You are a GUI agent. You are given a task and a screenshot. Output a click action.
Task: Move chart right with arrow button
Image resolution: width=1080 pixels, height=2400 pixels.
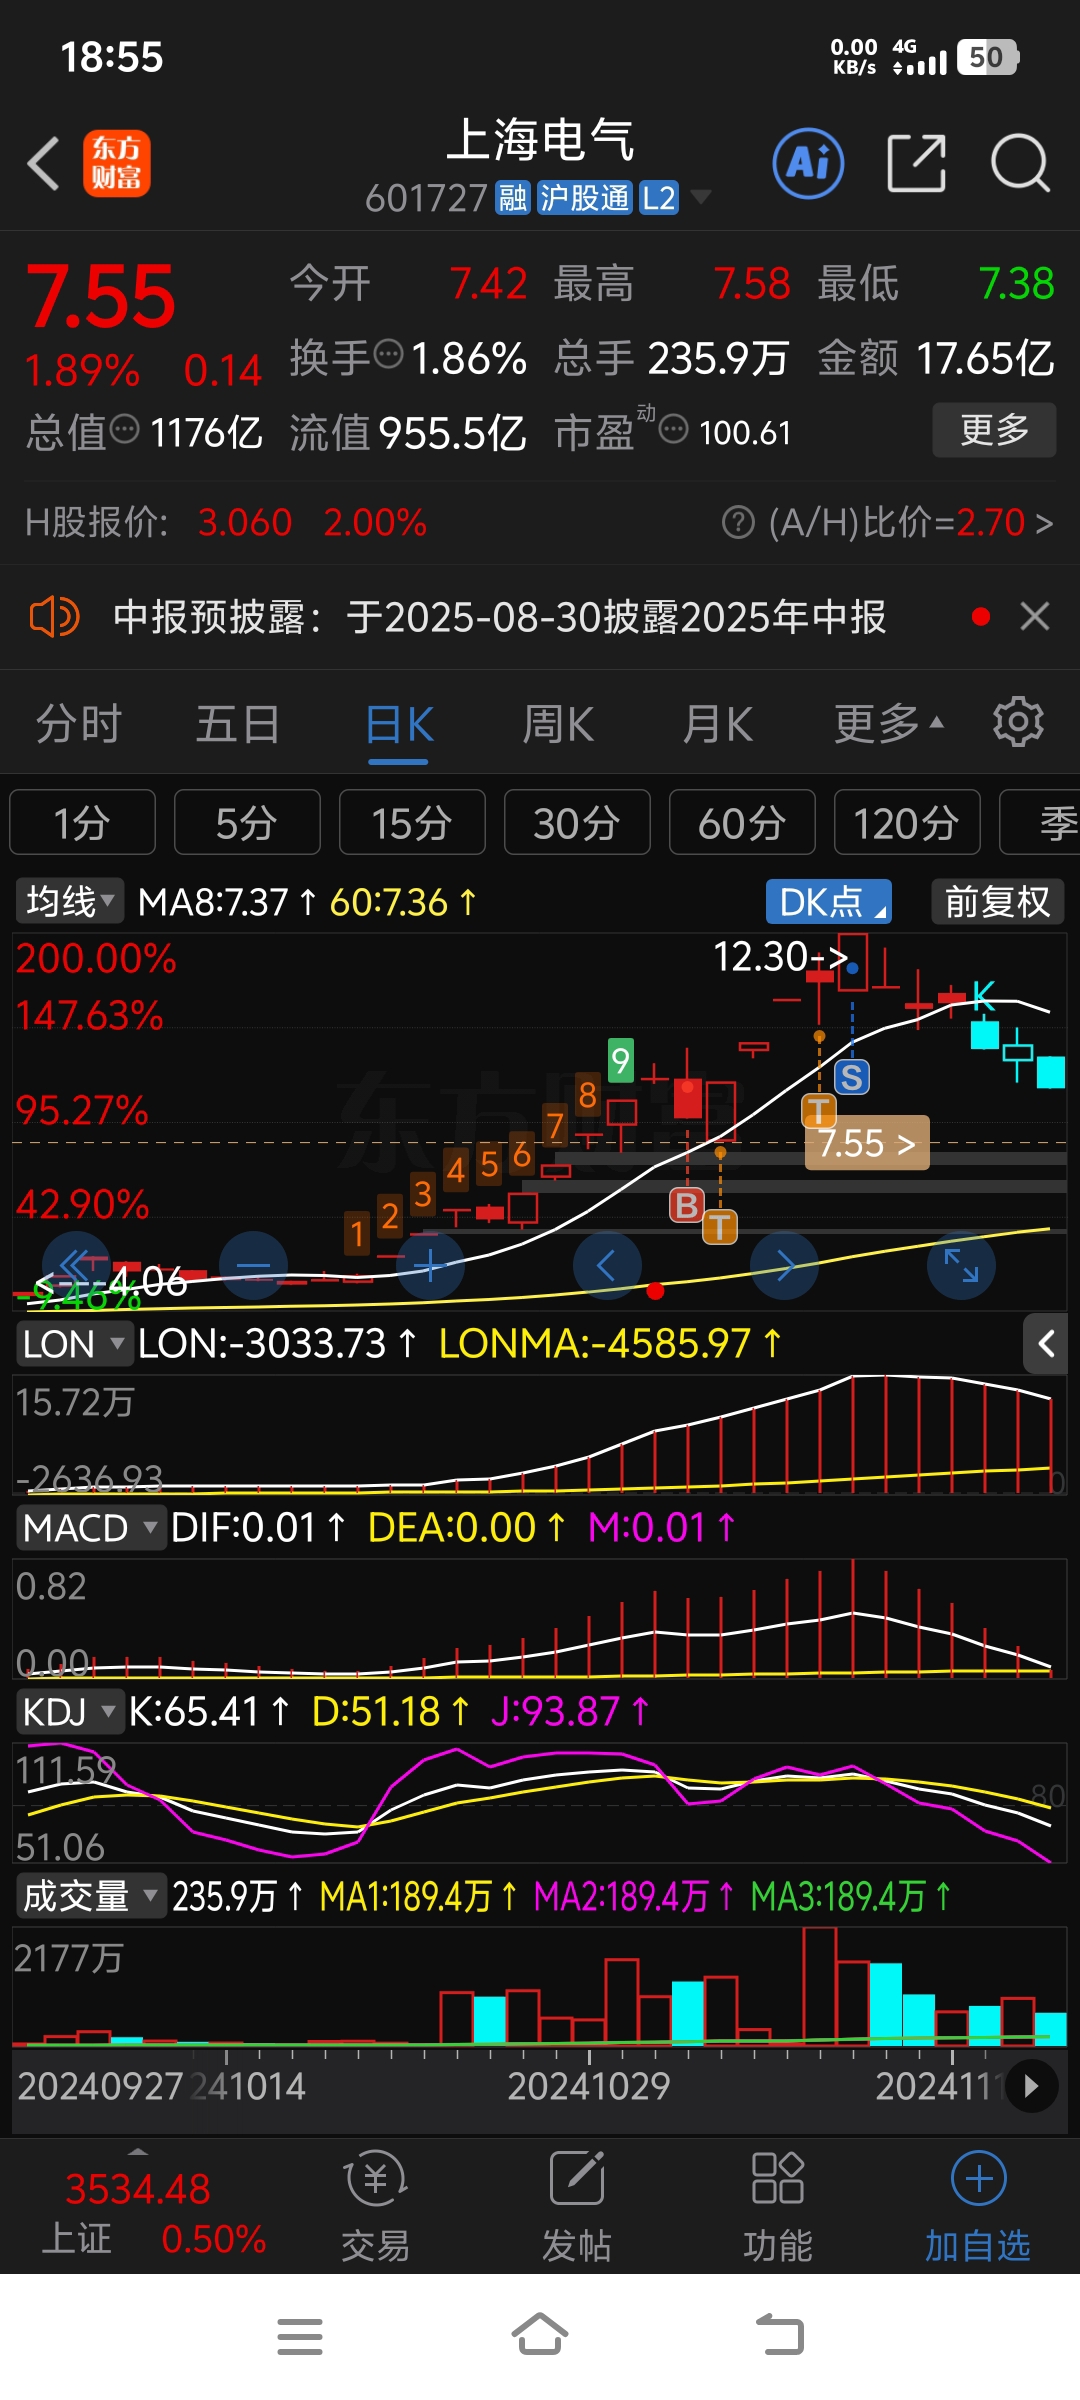(x=784, y=1266)
